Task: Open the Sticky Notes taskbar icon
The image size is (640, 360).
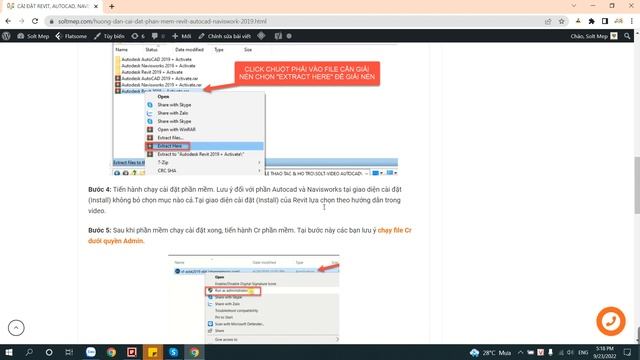Action: click(x=153, y=352)
